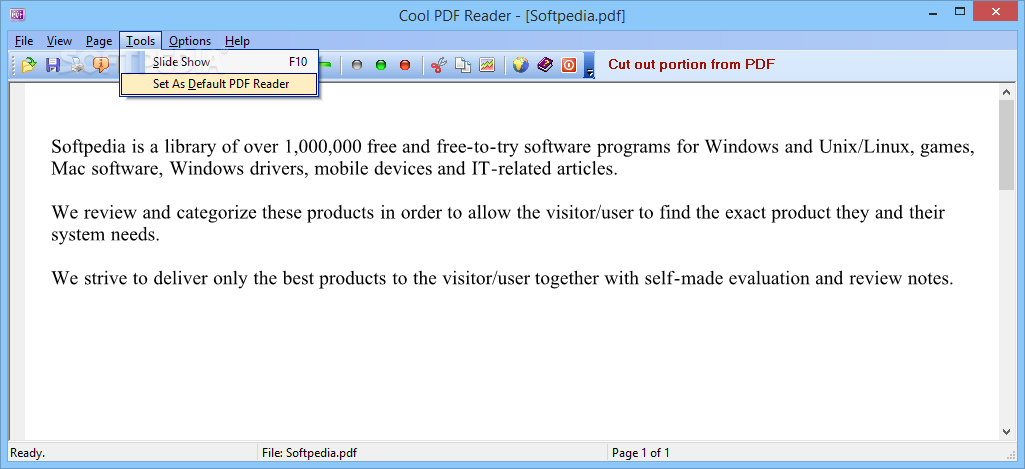Click the vertical scrollbar up arrow
The image size is (1025, 469).
[x=1006, y=93]
